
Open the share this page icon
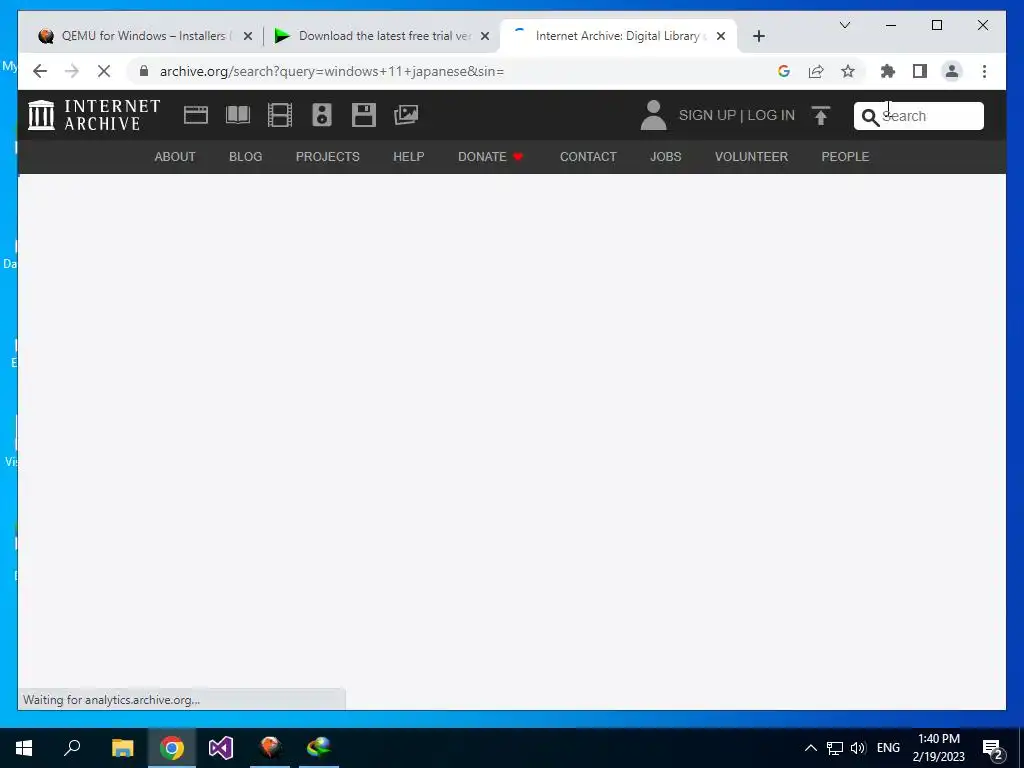(x=816, y=71)
